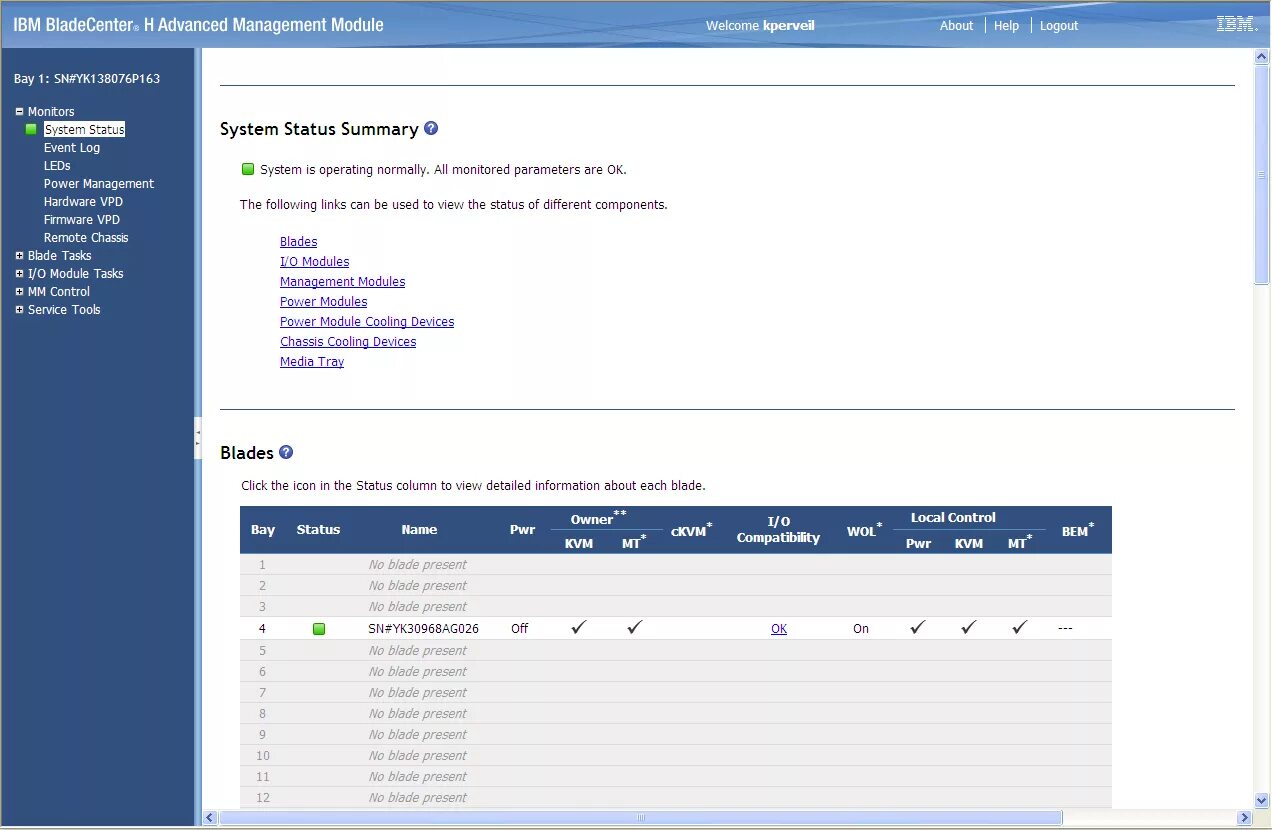Open I/O Compatibility OK link for bay 4
Image resolution: width=1272 pixels, height=830 pixels.
779,629
